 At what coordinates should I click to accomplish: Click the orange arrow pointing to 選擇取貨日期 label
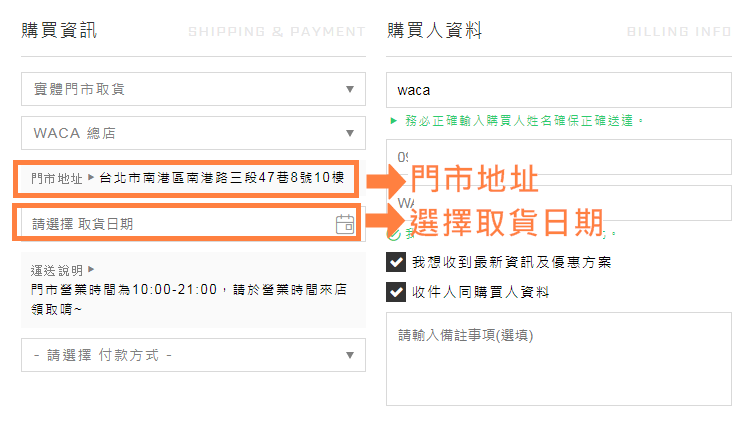(x=386, y=220)
